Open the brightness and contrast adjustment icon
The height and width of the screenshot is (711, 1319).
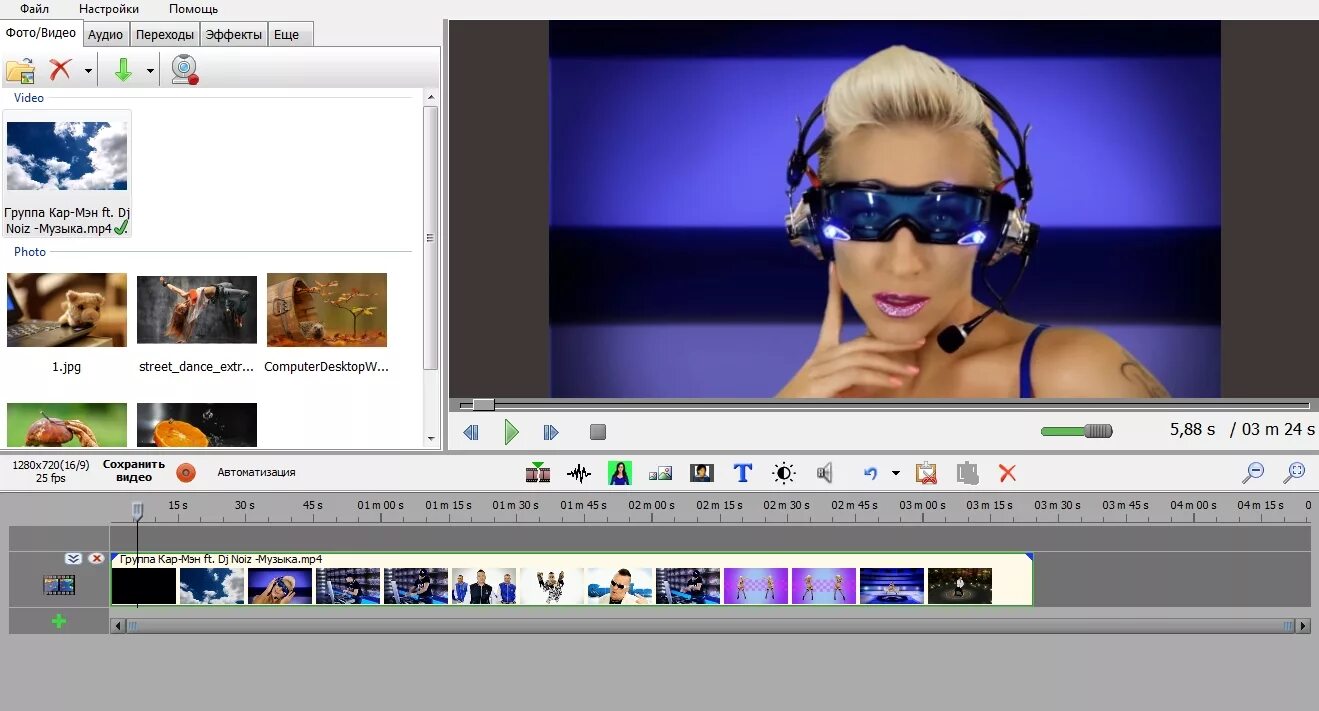783,473
